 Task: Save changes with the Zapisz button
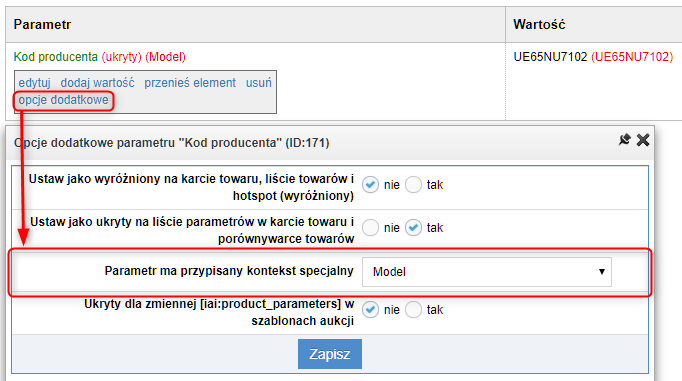[330, 354]
